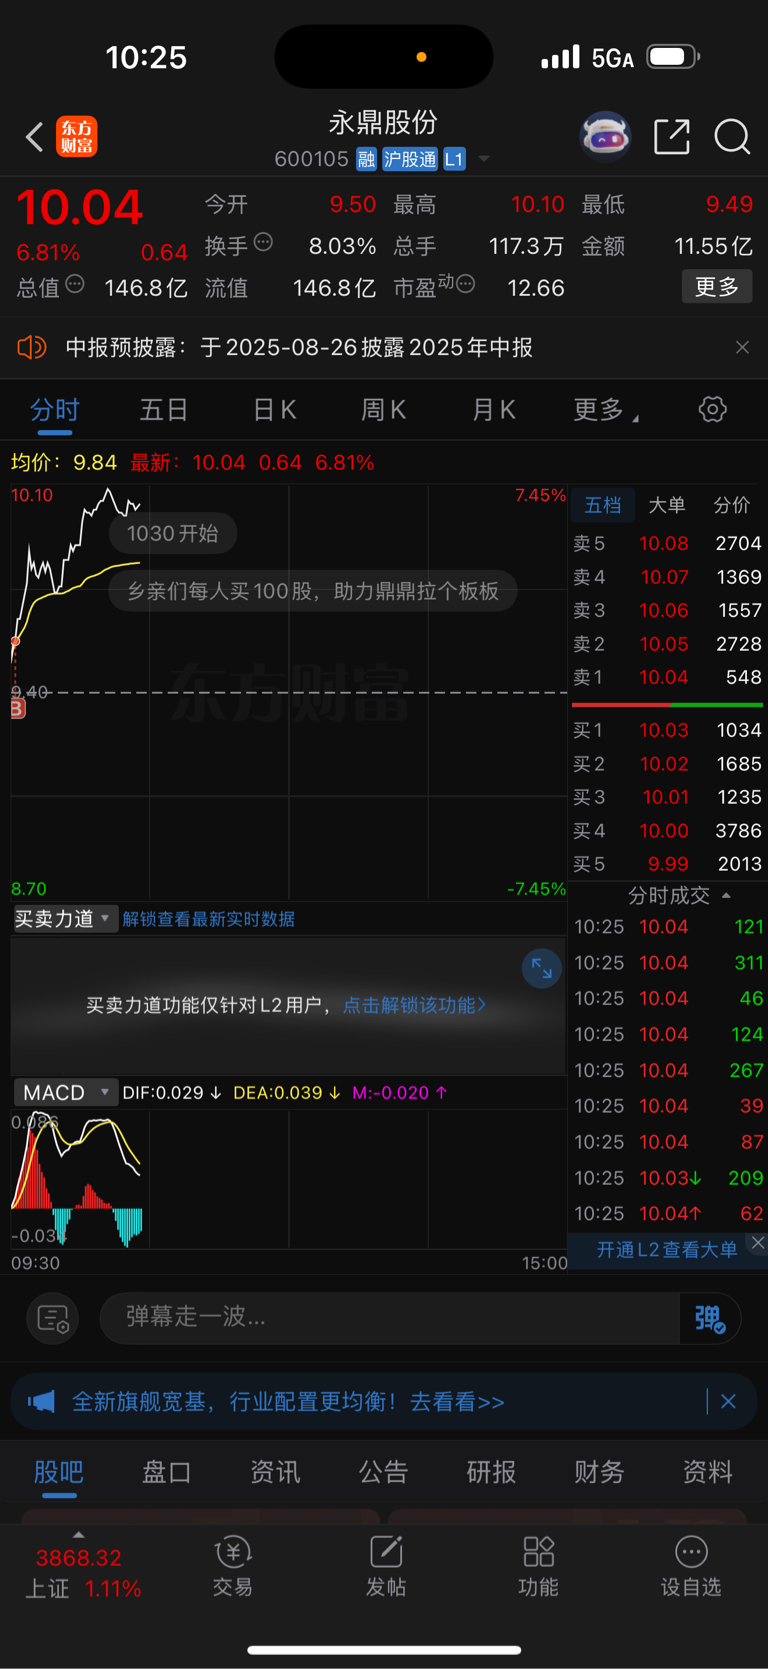Select the 分价 tab
This screenshot has width=768, height=1669.
point(732,505)
